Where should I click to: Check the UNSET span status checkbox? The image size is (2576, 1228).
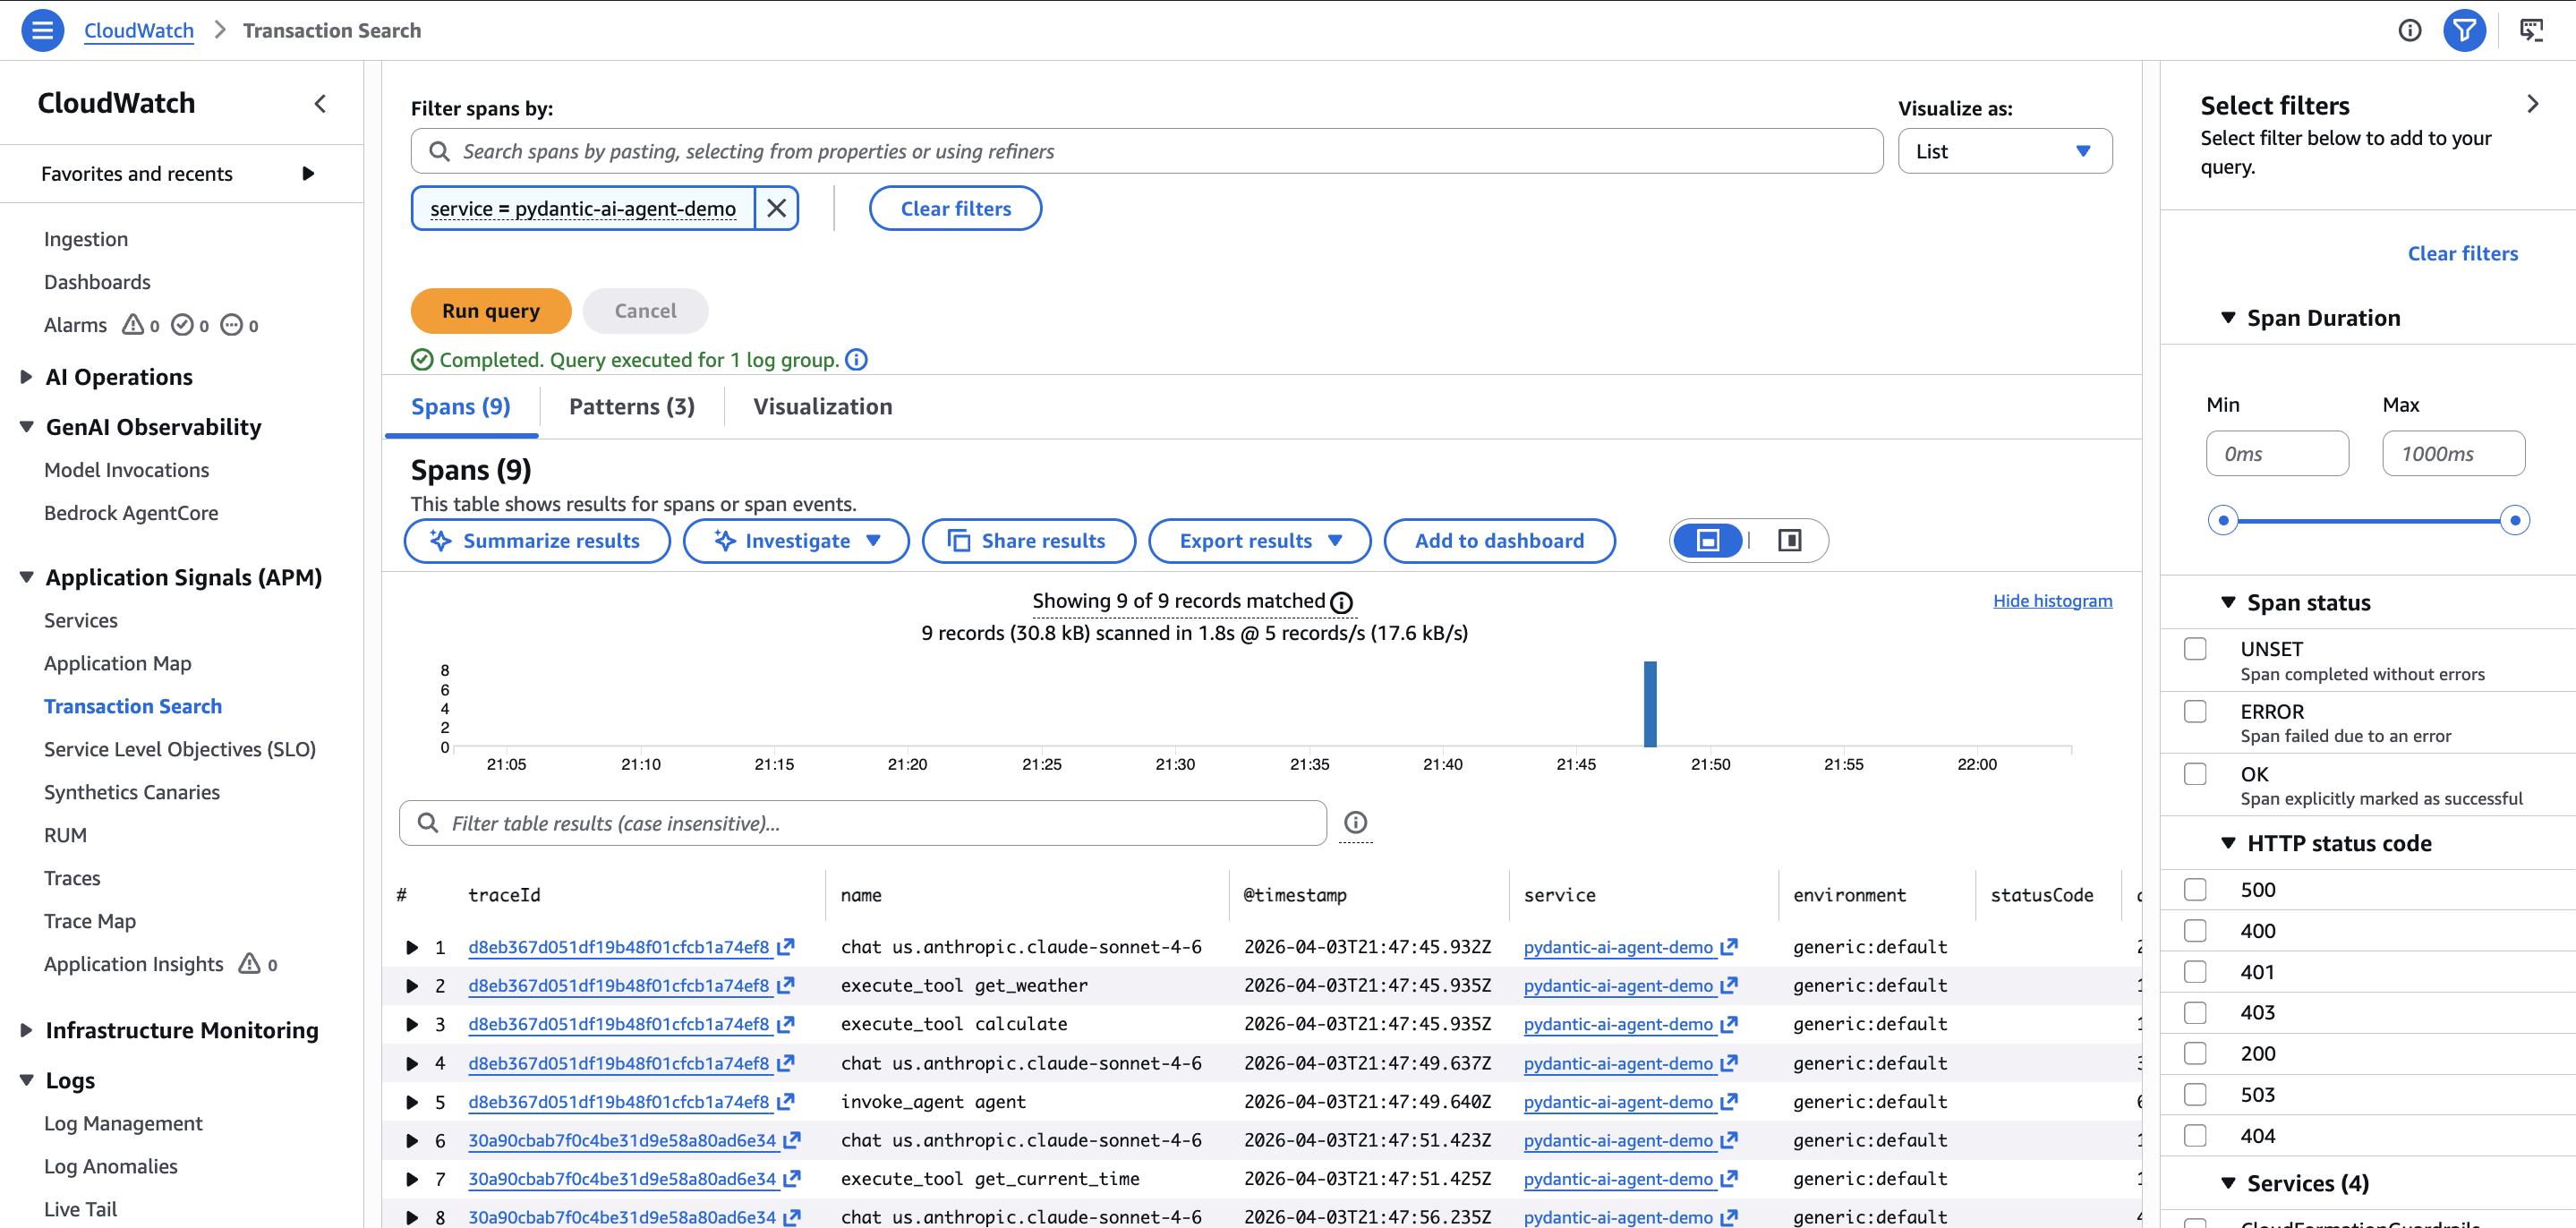tap(2195, 648)
